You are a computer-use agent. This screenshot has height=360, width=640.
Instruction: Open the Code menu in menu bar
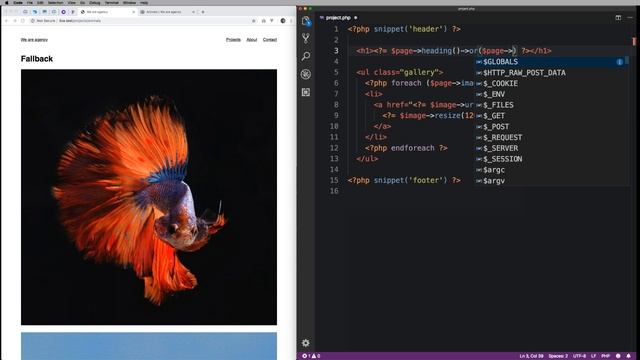click(x=18, y=2)
